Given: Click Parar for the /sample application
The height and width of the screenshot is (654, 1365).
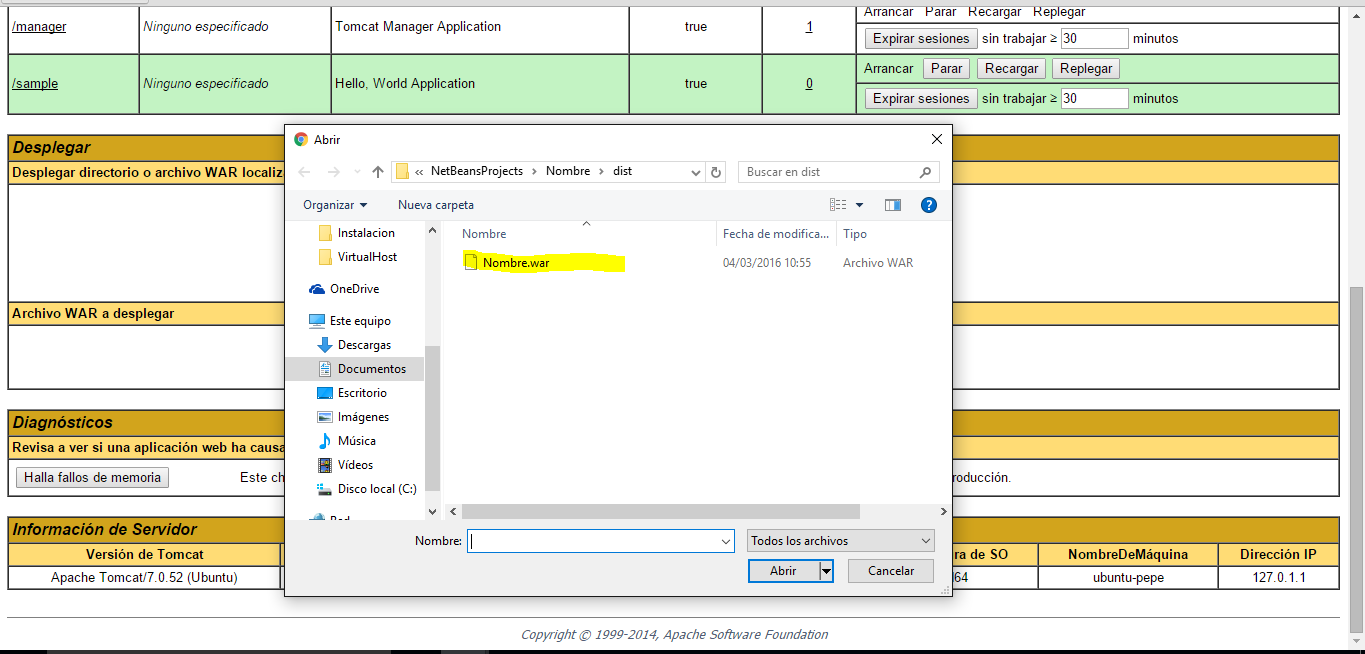Looking at the screenshot, I should point(946,69).
